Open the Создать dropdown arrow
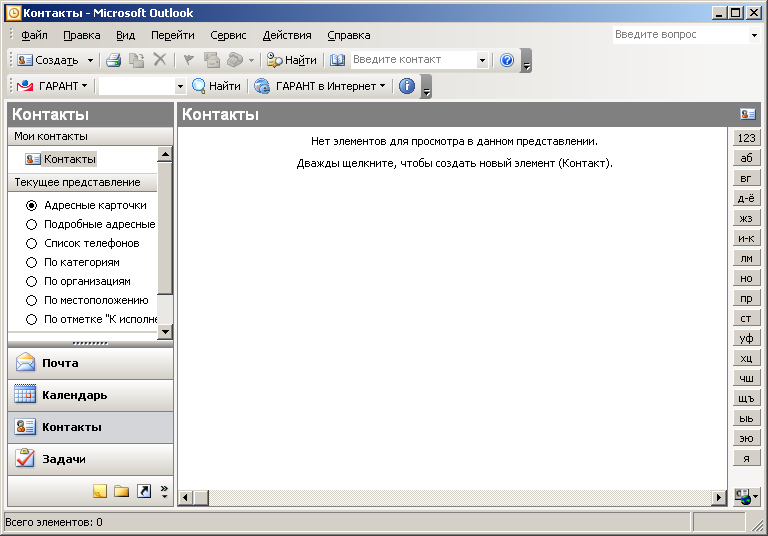 pos(90,60)
